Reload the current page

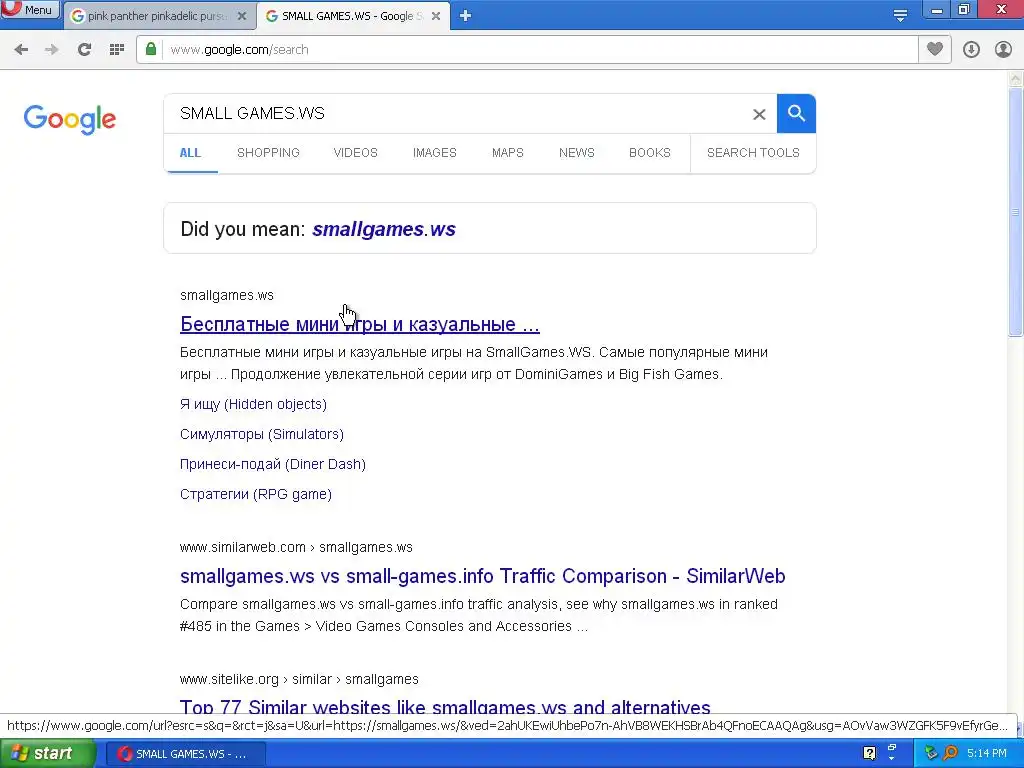(x=84, y=50)
